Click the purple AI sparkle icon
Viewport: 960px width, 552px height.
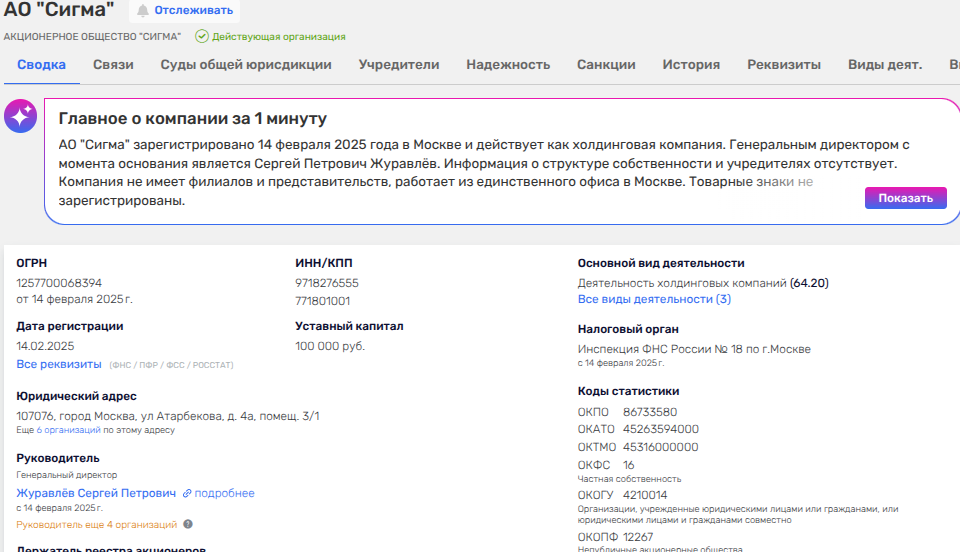click(21, 117)
